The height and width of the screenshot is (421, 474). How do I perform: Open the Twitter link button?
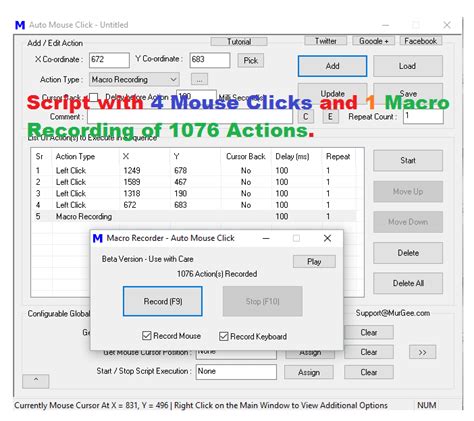tap(326, 41)
